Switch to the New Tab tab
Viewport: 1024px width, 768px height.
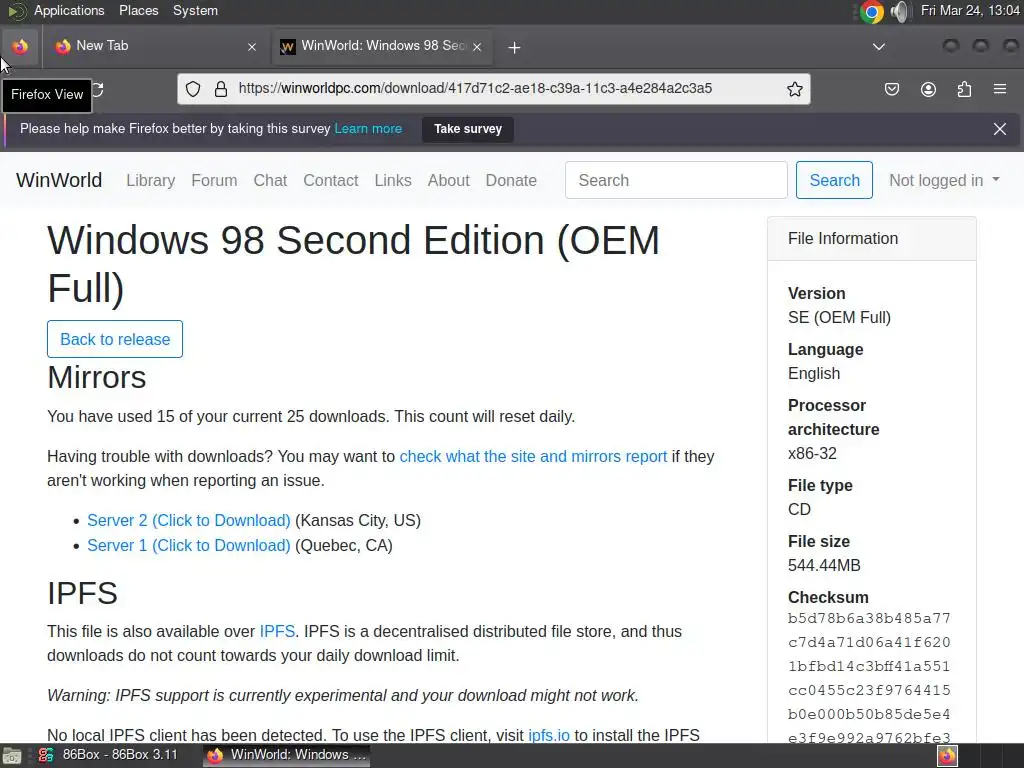point(157,46)
